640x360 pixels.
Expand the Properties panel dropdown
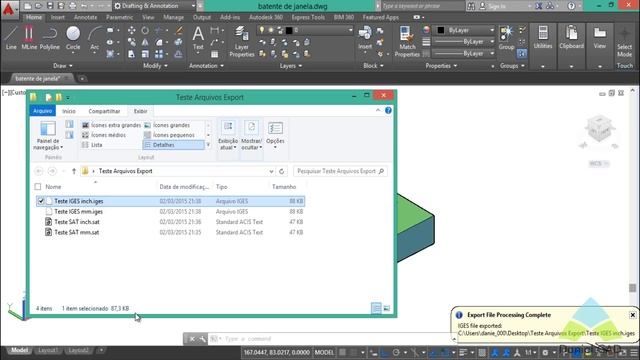tap(441, 66)
